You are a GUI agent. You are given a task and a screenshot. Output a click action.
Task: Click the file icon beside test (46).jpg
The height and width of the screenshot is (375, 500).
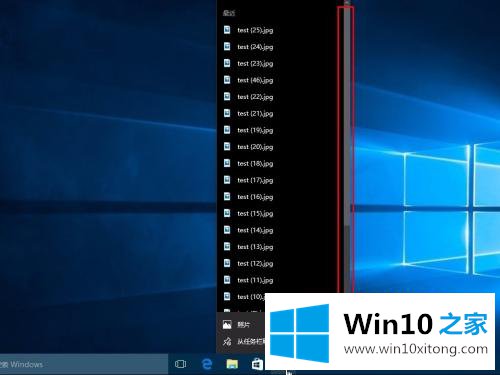coord(227,80)
